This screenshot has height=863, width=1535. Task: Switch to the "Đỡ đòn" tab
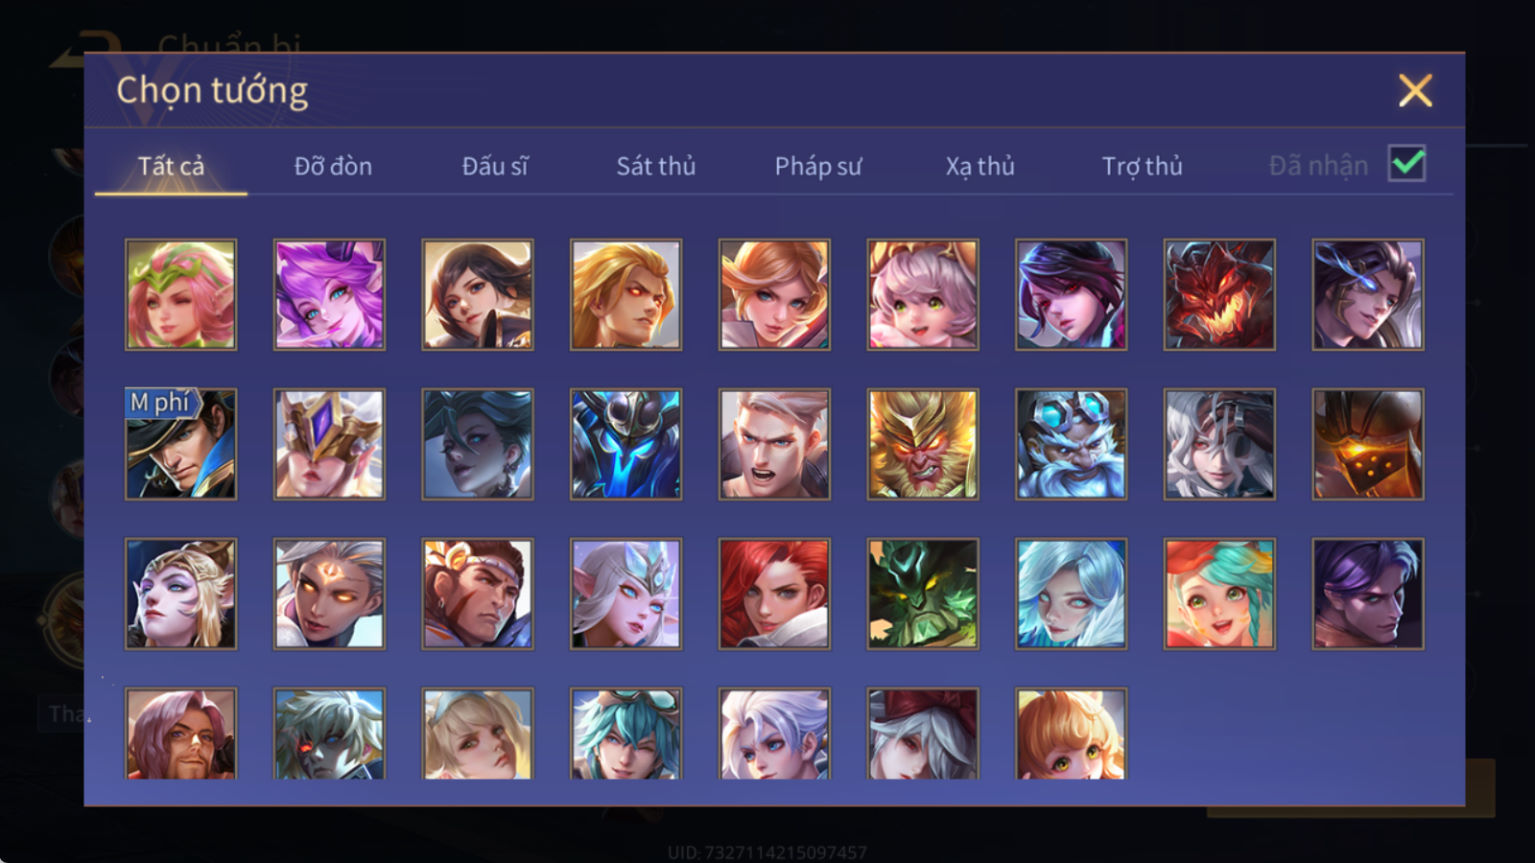333,166
